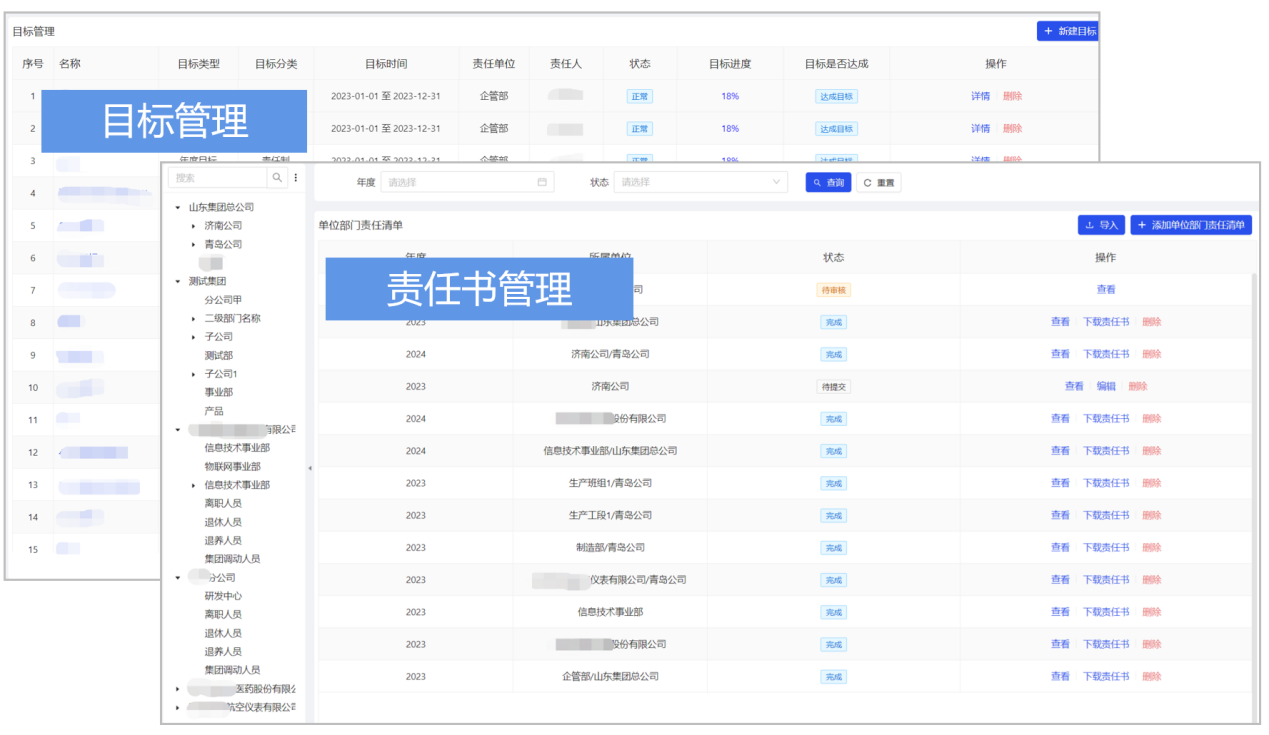Click 删除 in row 1 of 目标管理

tap(1012, 97)
